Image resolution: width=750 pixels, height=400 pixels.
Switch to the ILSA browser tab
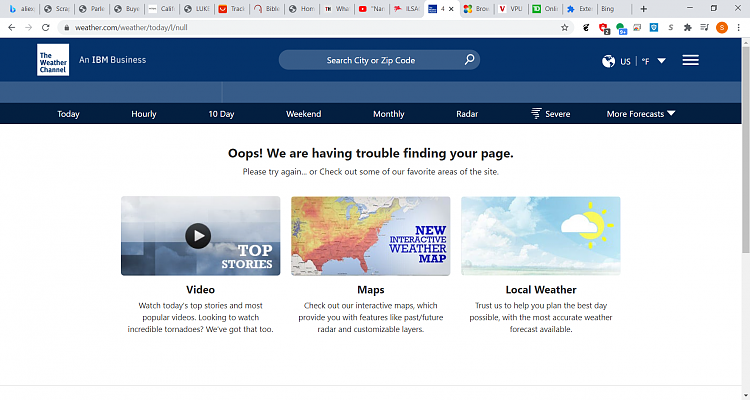[407, 9]
